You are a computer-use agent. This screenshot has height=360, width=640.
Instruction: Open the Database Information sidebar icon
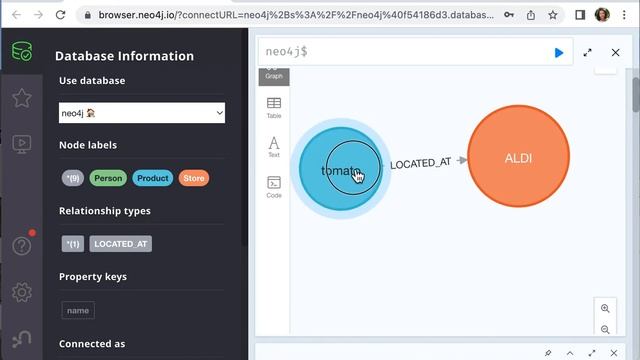tap(22, 51)
